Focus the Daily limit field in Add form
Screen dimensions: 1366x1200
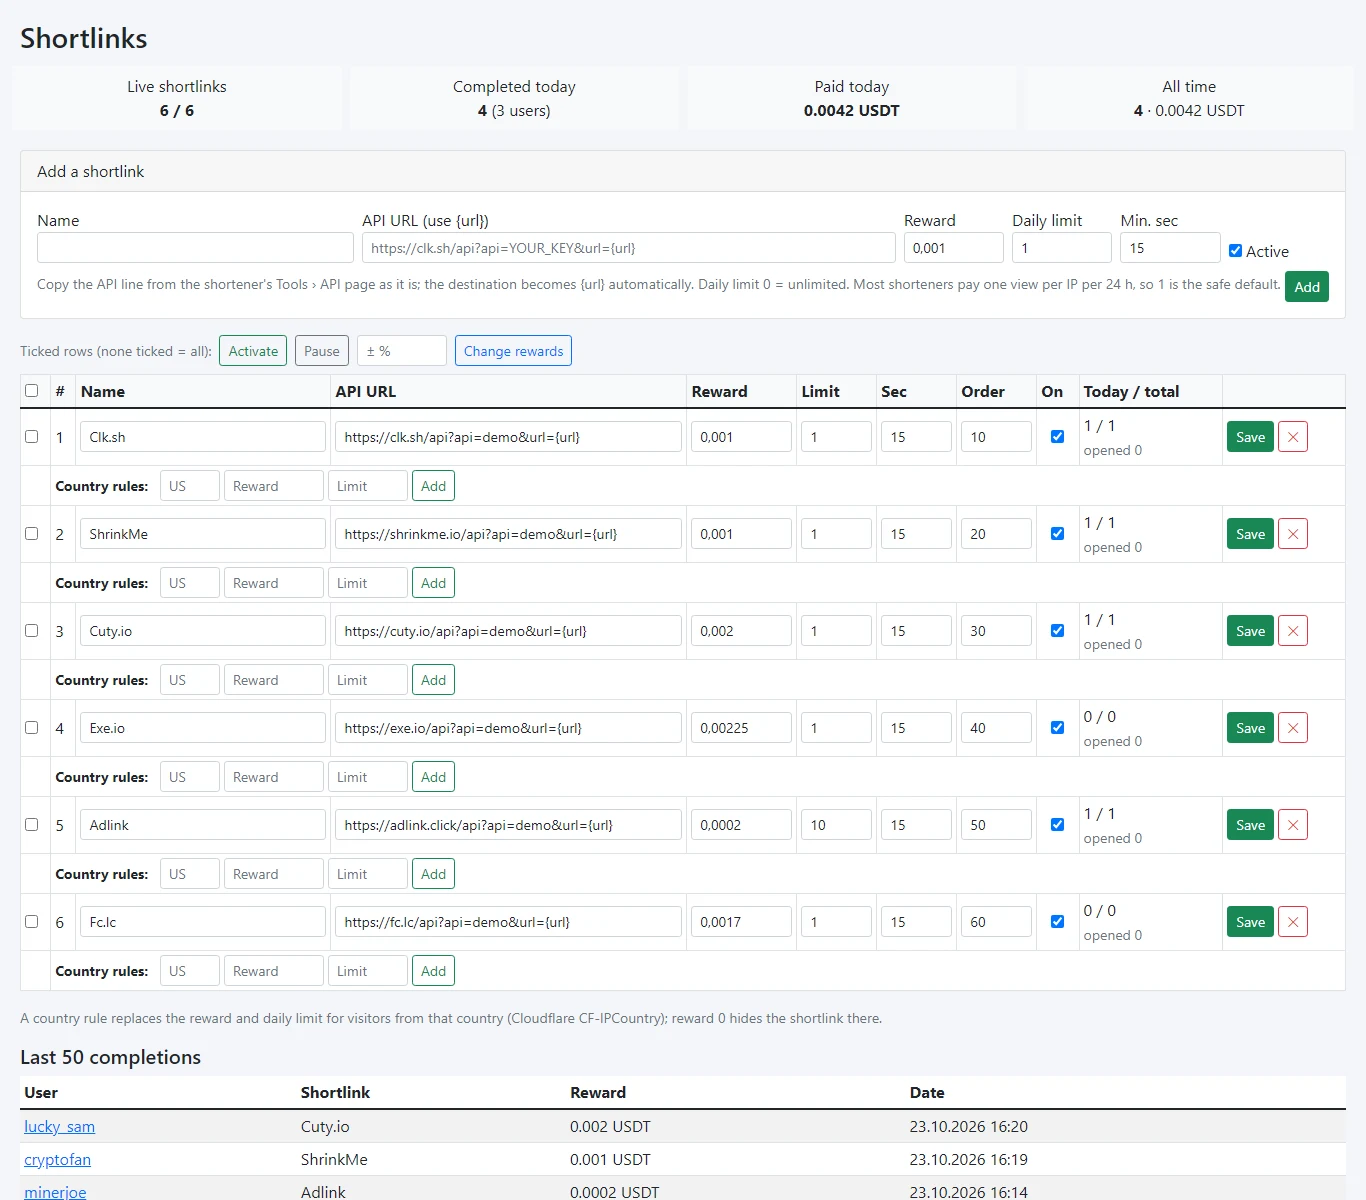pyautogui.click(x=1062, y=248)
